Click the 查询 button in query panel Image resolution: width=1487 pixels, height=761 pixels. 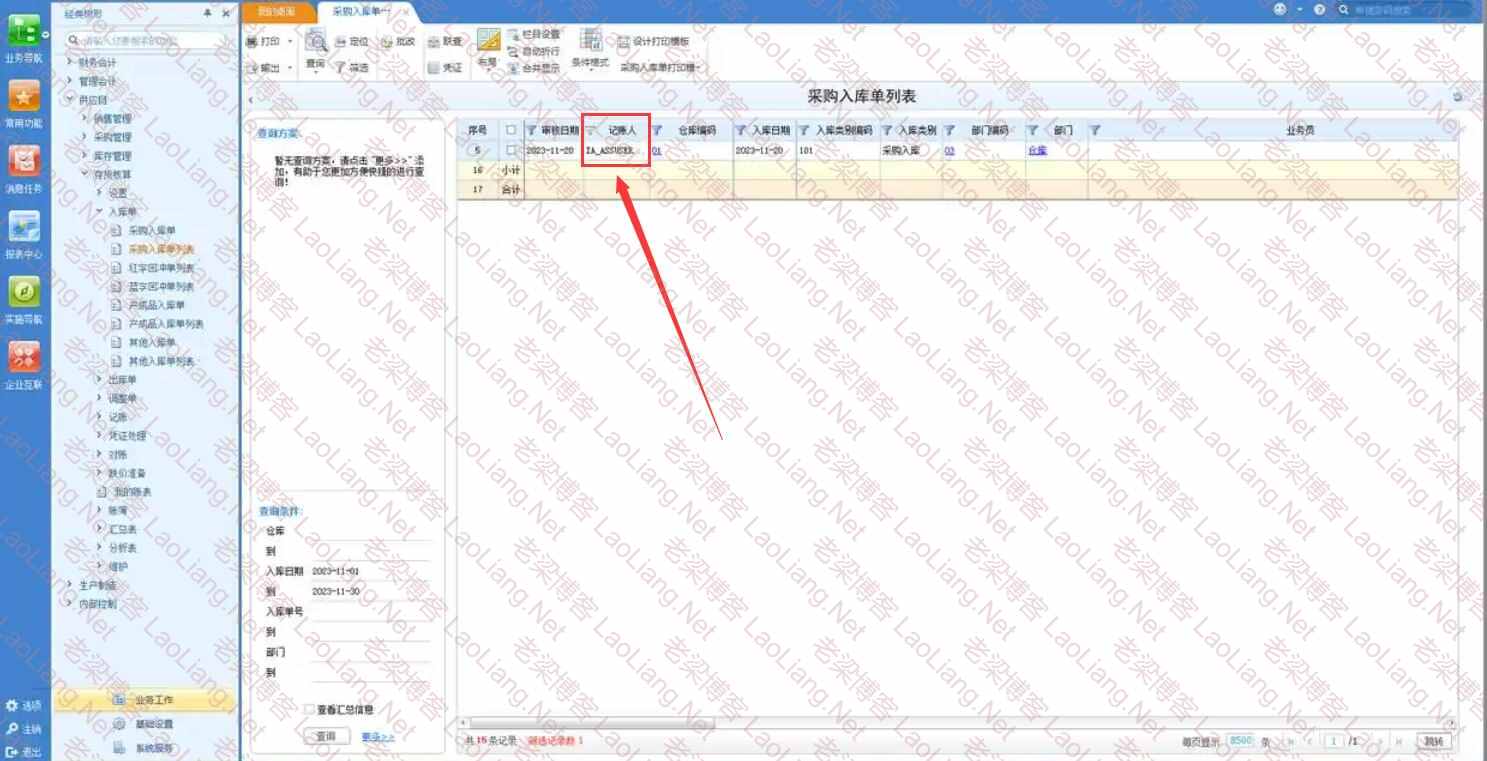tap(326, 737)
